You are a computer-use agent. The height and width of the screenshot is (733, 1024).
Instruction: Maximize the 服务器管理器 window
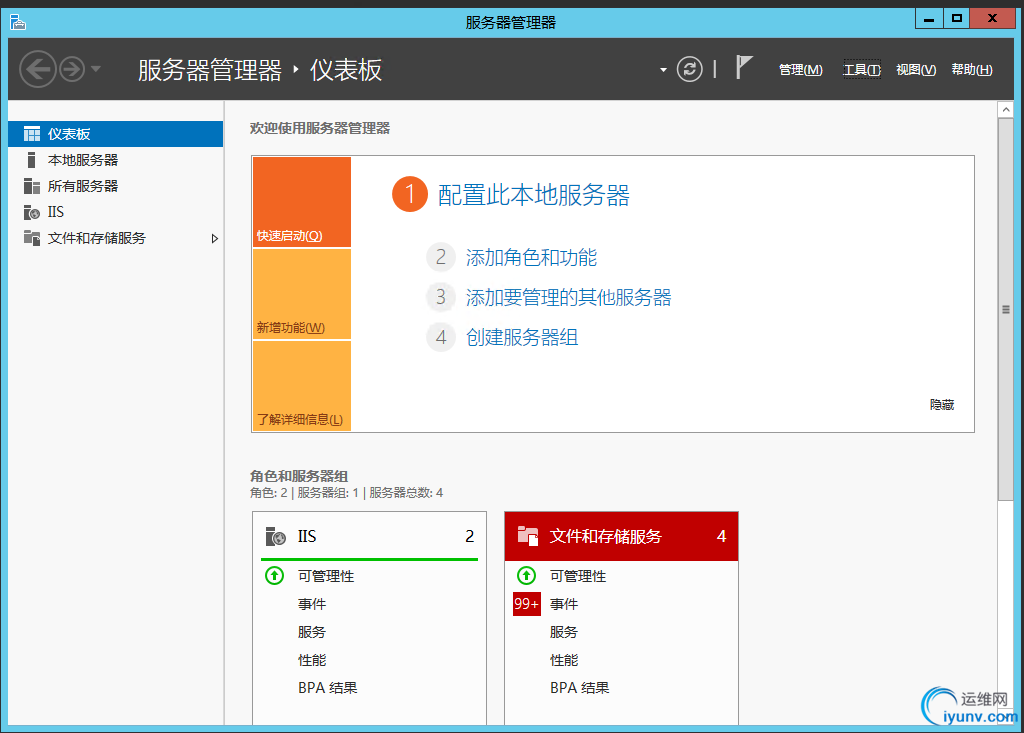(957, 18)
